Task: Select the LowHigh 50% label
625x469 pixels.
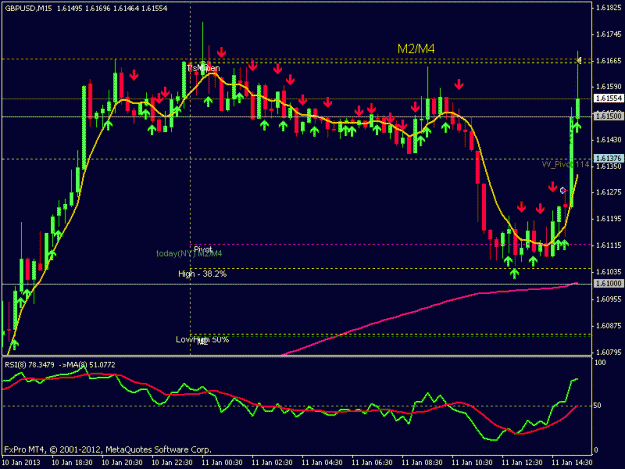Action: tap(202, 339)
